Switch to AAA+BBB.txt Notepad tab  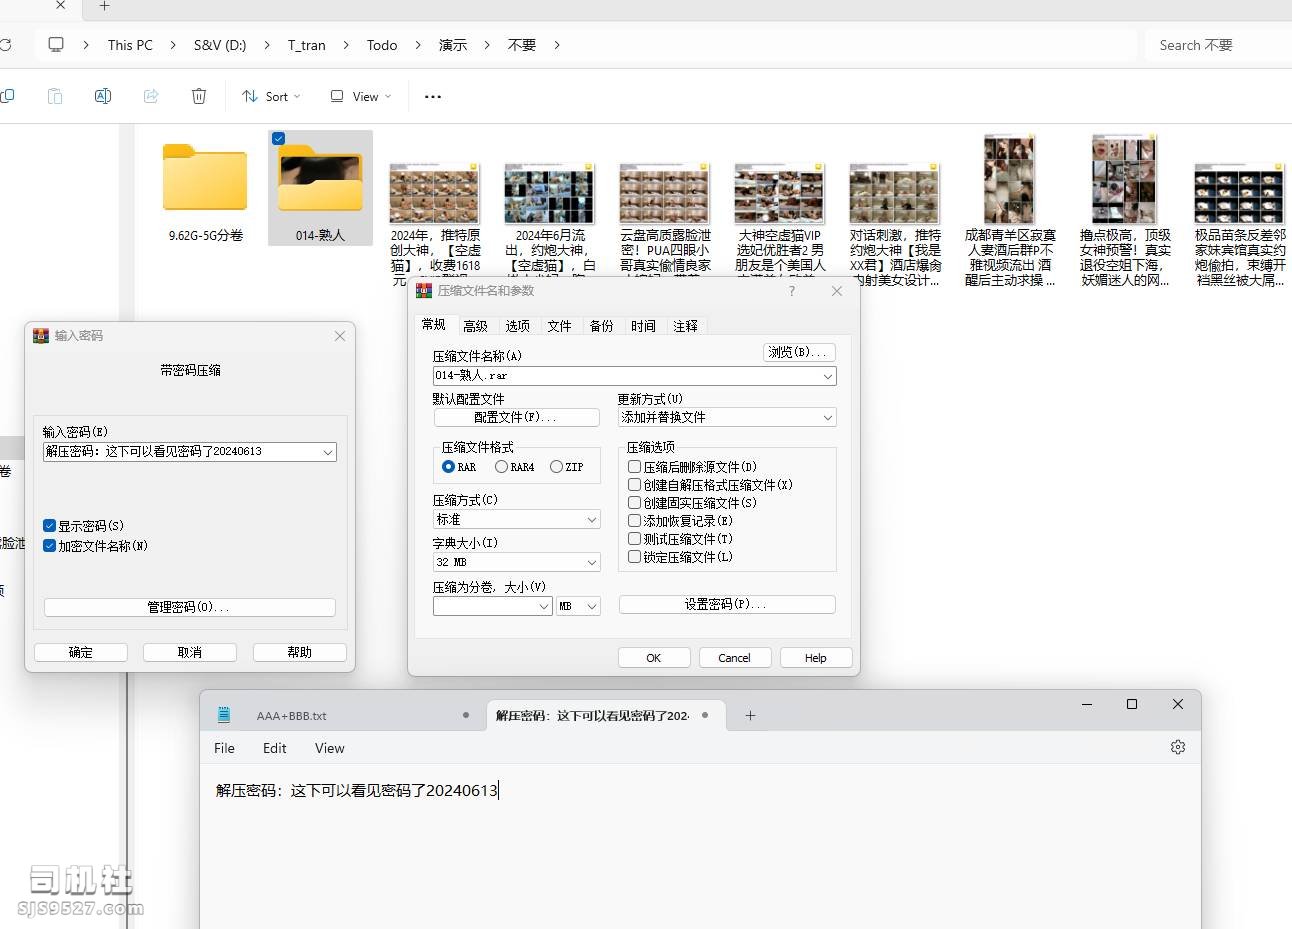(343, 715)
